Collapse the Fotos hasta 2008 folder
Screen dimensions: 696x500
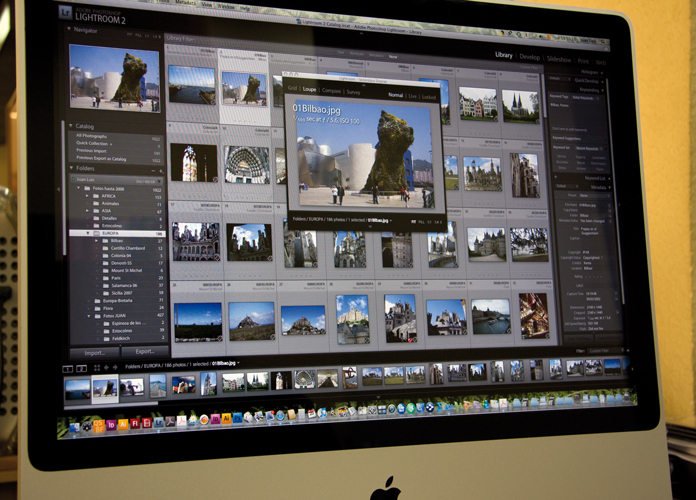79,188
